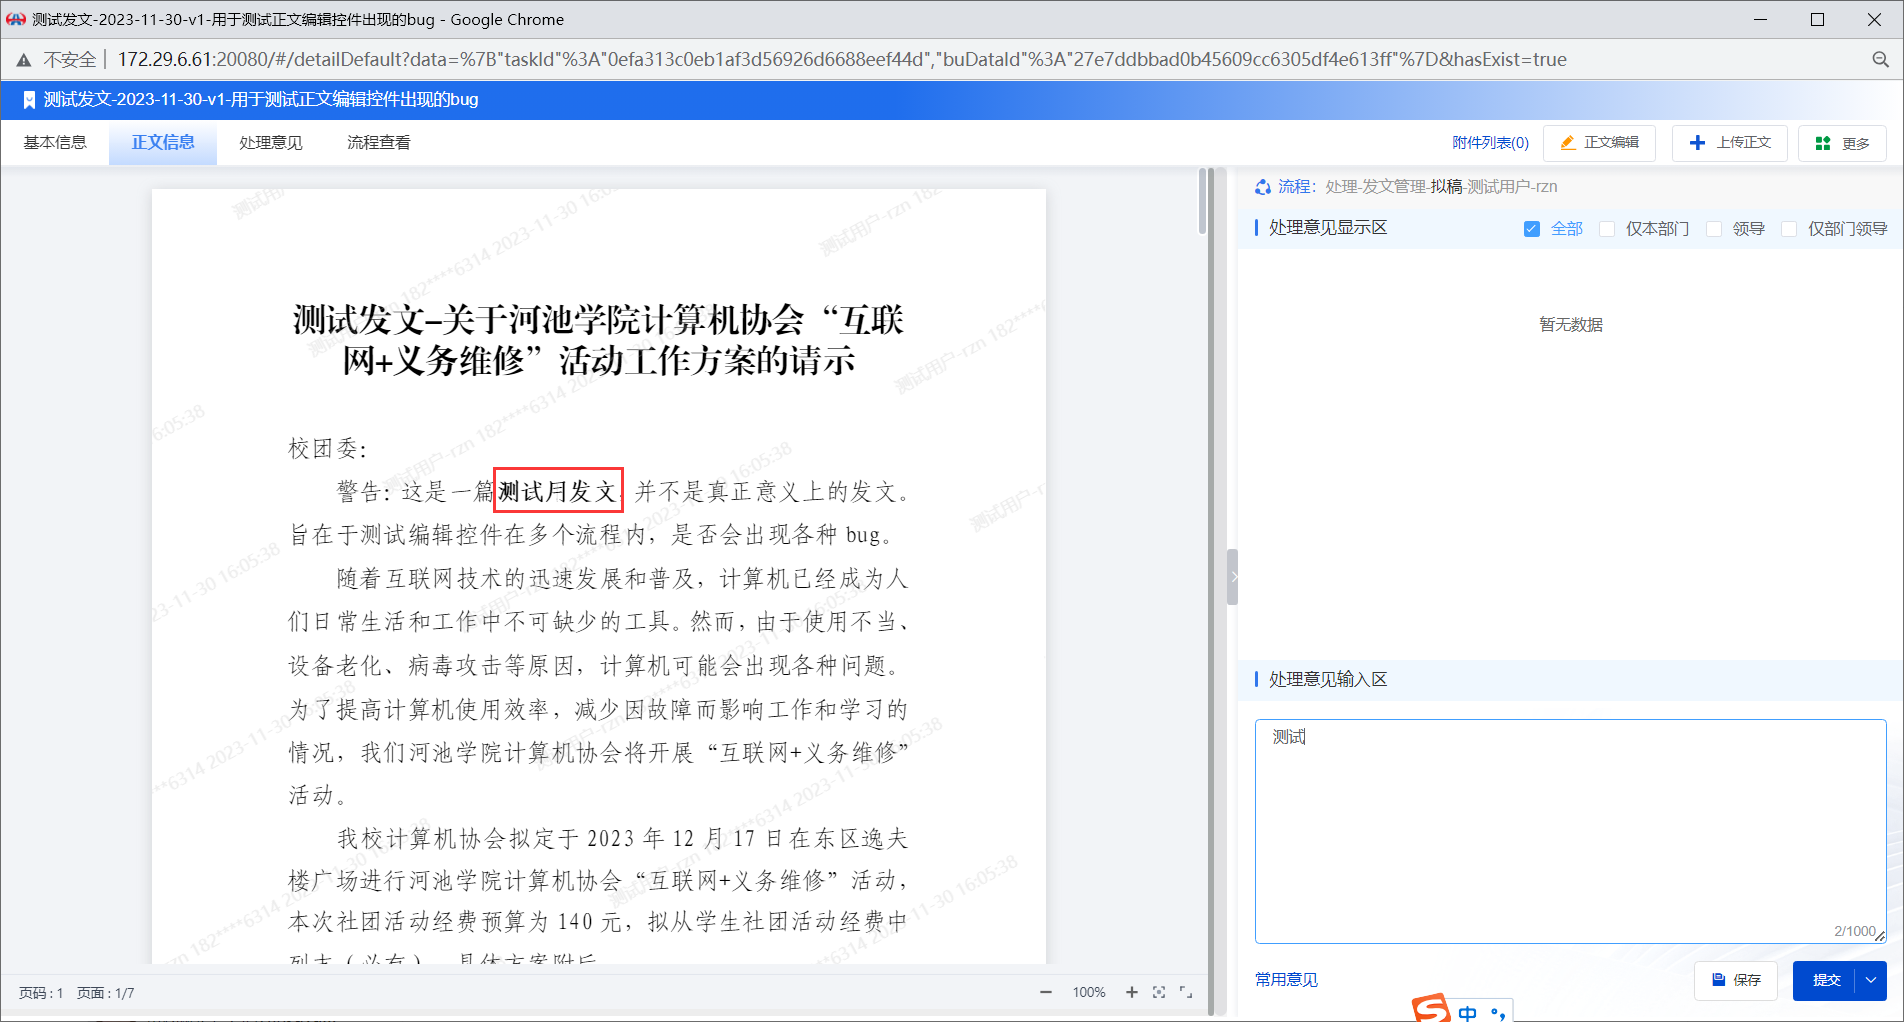Click the green grid icon on 更多
Image resolution: width=1904 pixels, height=1022 pixels.
[1823, 144]
